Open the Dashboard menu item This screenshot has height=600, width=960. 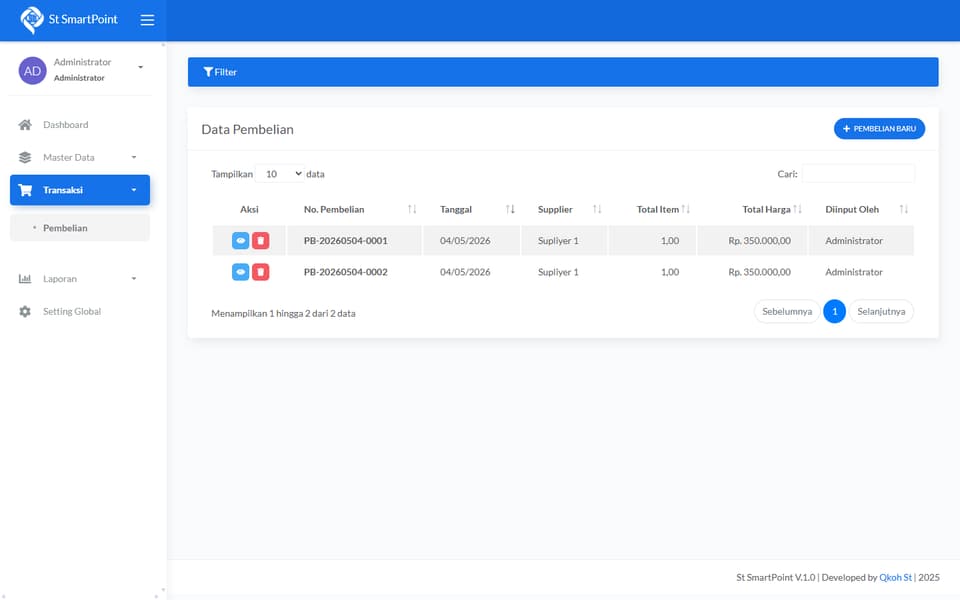(x=80, y=125)
